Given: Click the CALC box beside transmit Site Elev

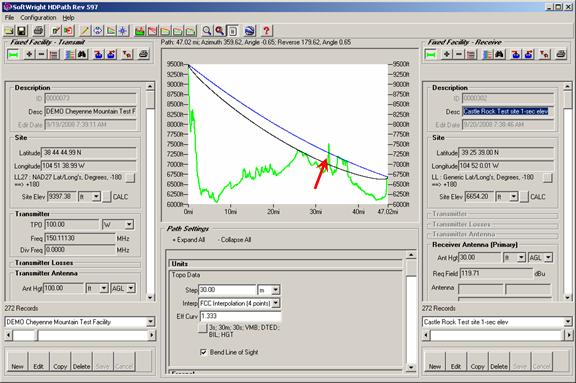Looking at the screenshot, I should 107,197.
